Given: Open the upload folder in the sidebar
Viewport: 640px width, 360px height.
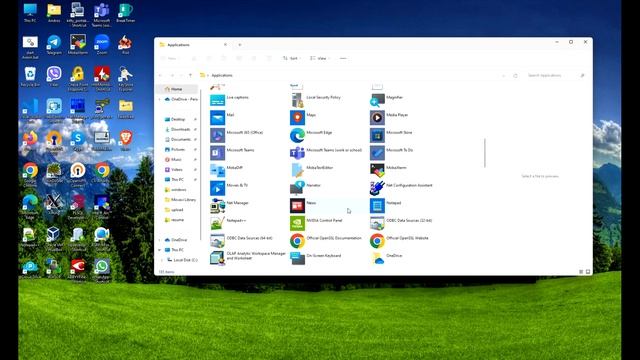Looking at the screenshot, I should (178, 210).
